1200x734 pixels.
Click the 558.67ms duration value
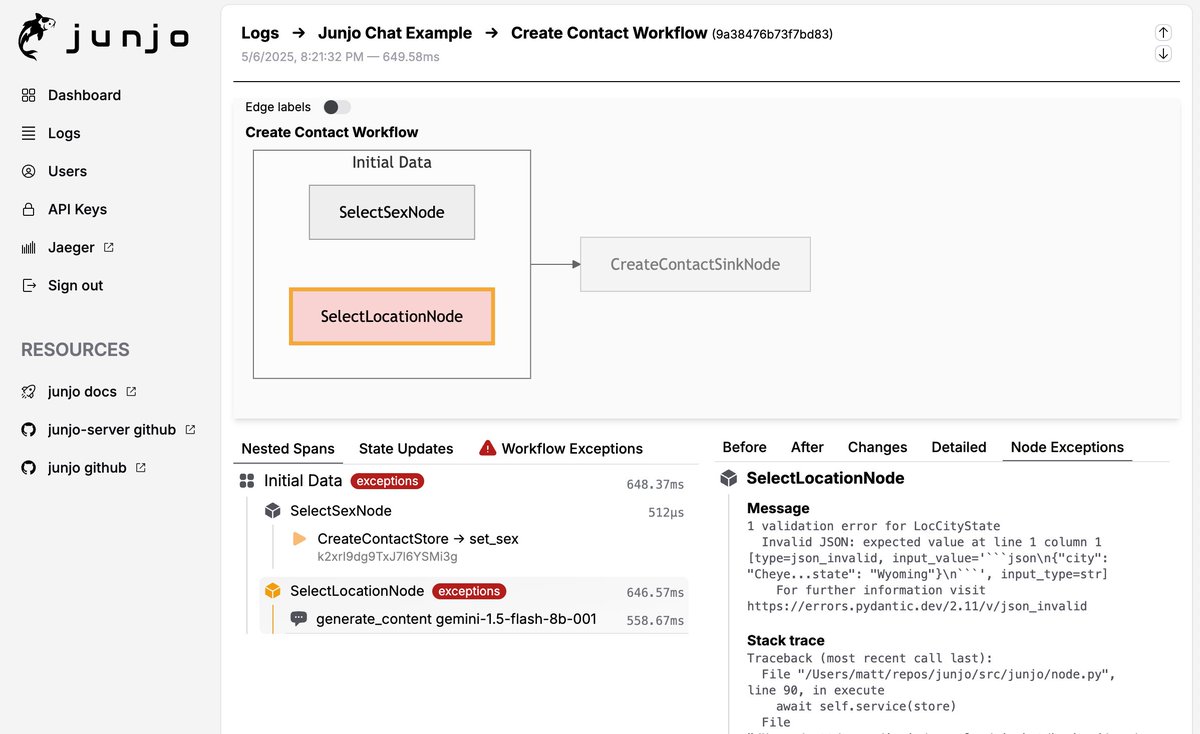pyautogui.click(x=655, y=621)
